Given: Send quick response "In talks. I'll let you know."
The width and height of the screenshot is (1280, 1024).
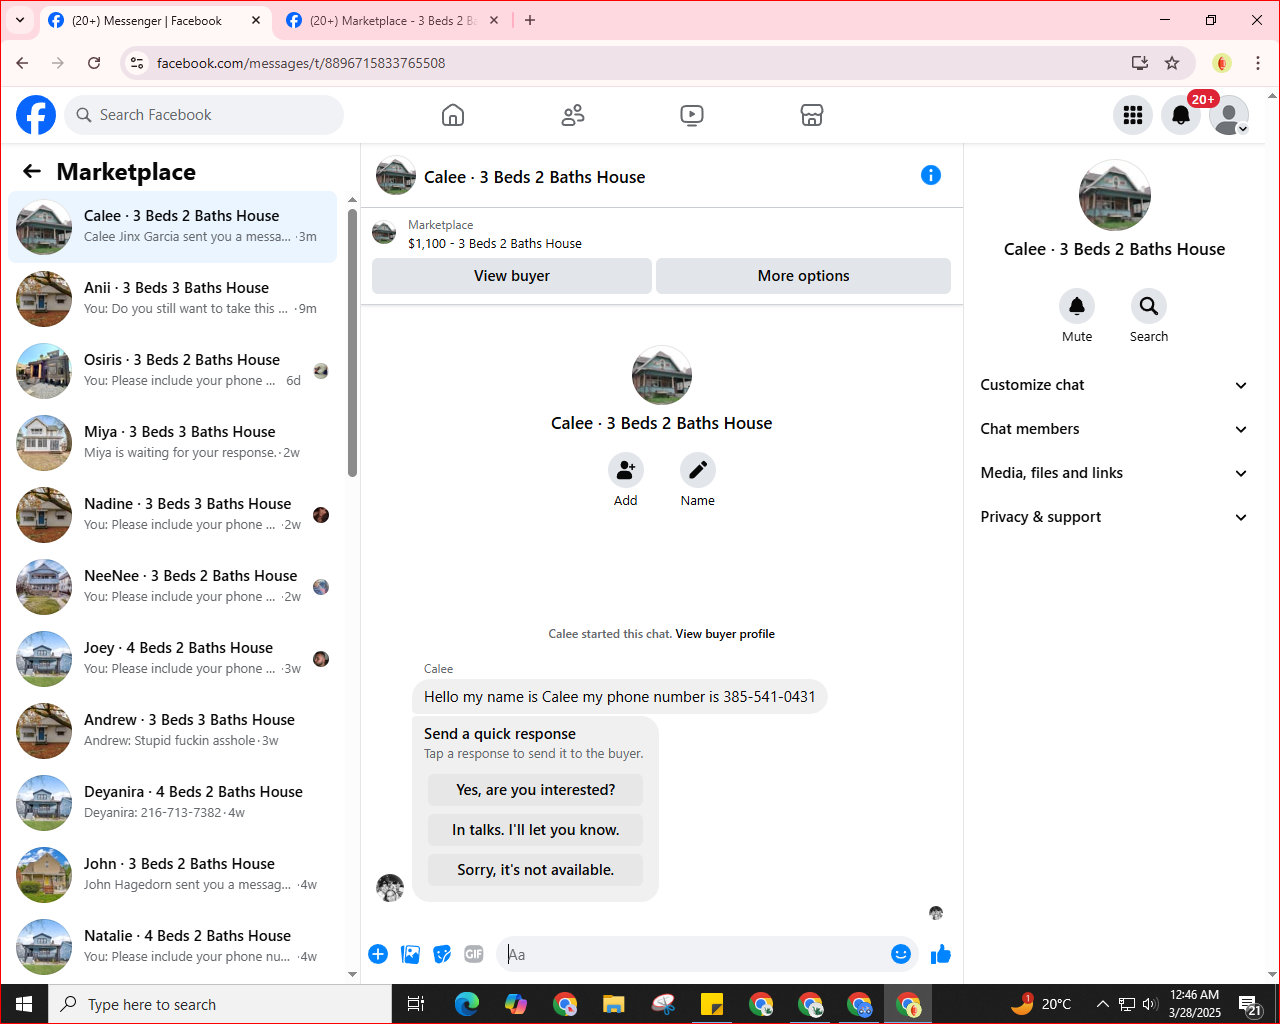Looking at the screenshot, I should point(536,830).
